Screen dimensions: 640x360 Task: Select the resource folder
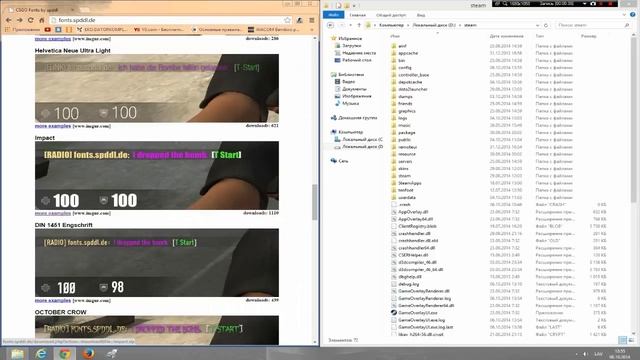click(x=407, y=154)
